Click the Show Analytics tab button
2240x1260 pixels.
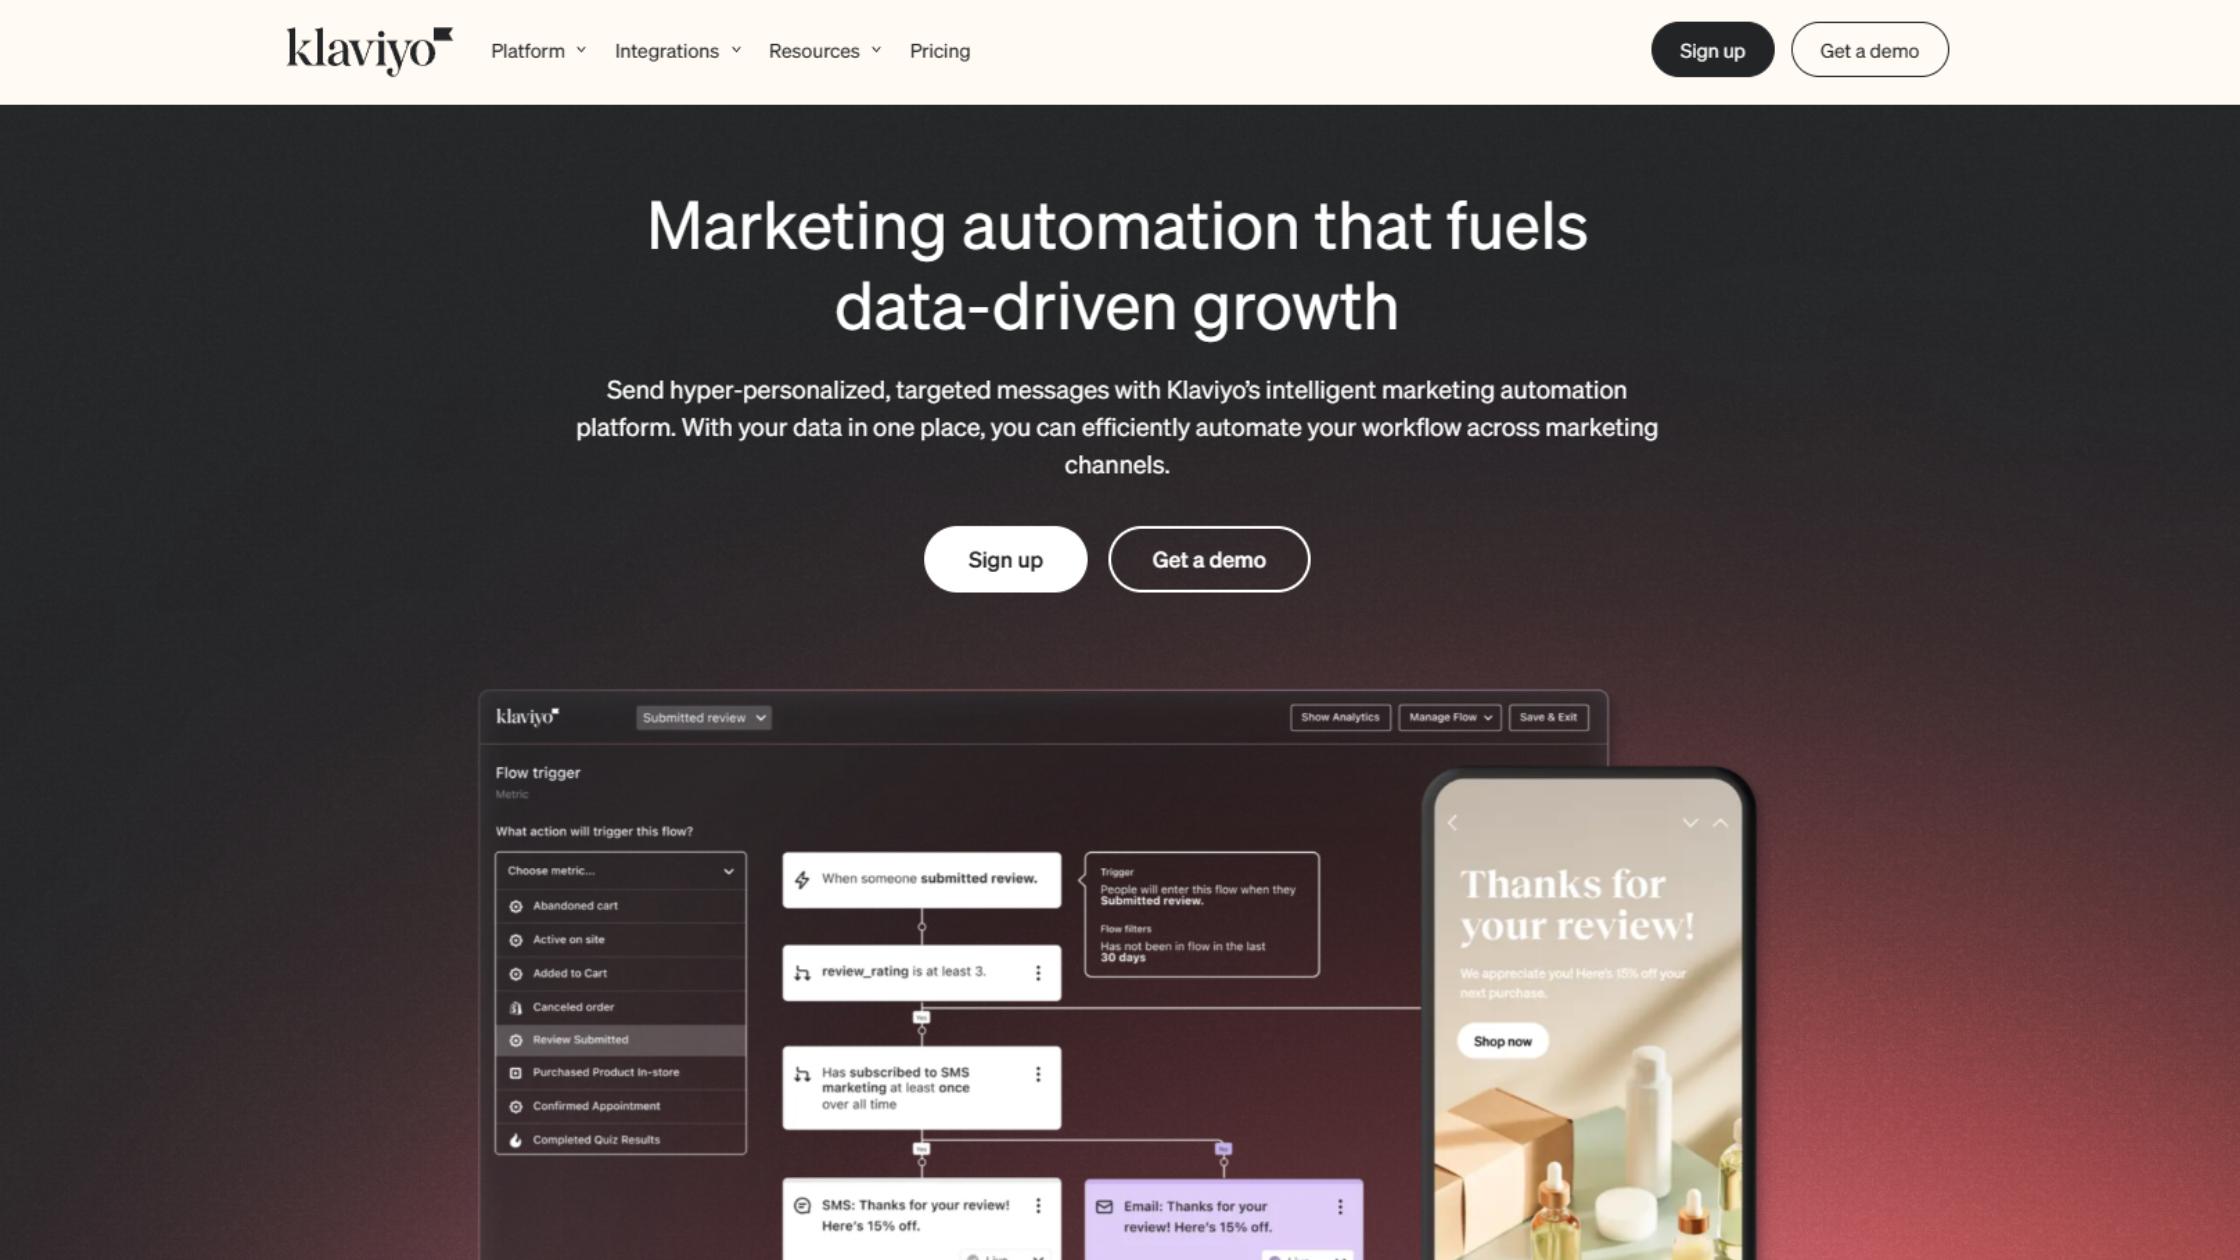click(1338, 717)
